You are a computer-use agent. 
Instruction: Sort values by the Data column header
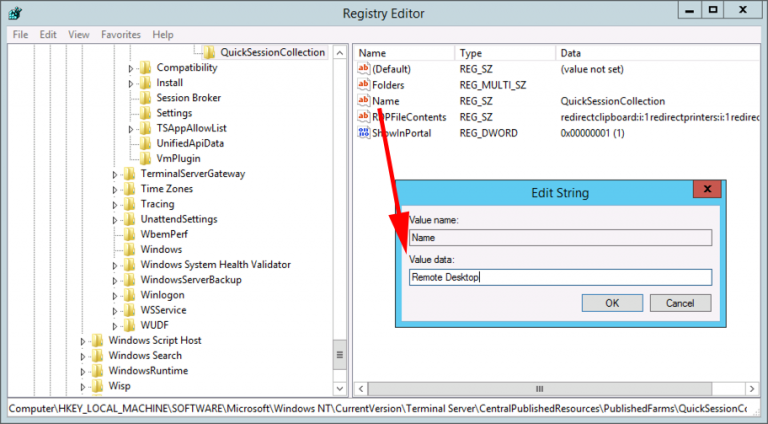[658, 53]
